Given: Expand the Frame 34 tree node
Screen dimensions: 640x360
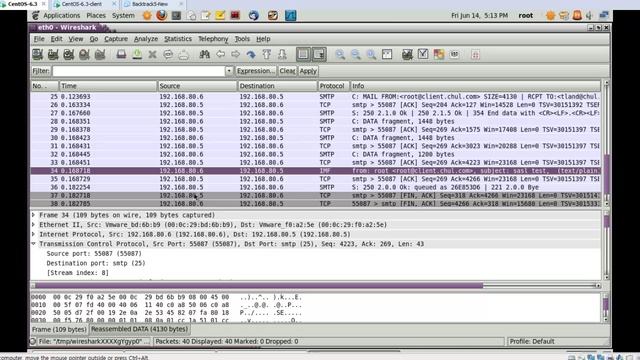Looking at the screenshot, I should pyautogui.click(x=33, y=215).
